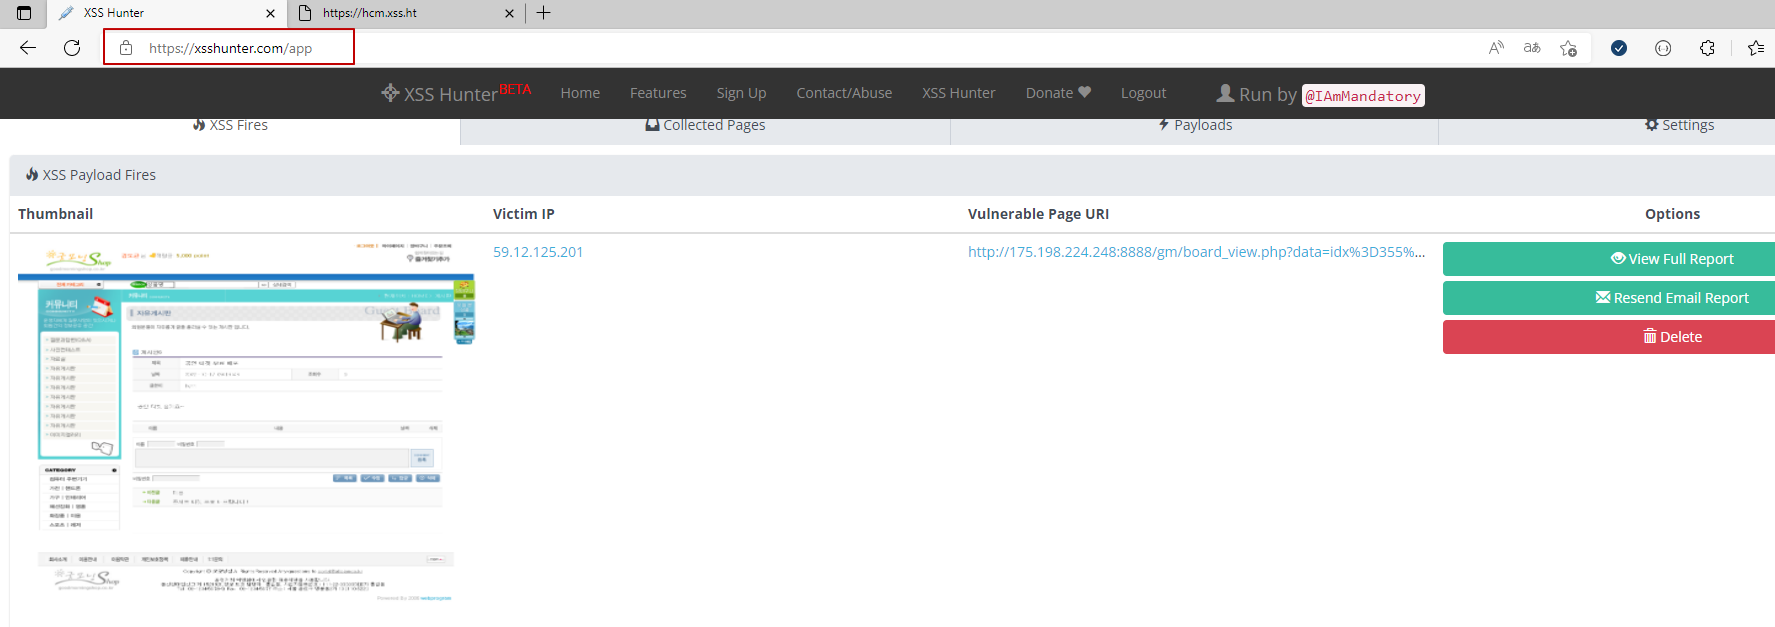Click Resend Email Report button
This screenshot has height=627, width=1775.
1609,298
